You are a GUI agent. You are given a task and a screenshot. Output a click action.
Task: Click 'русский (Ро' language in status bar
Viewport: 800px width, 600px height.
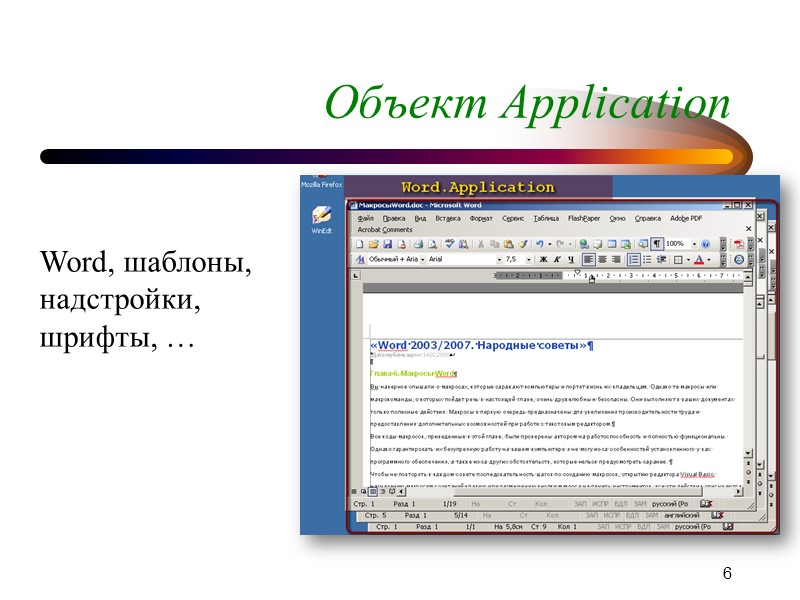(x=670, y=504)
